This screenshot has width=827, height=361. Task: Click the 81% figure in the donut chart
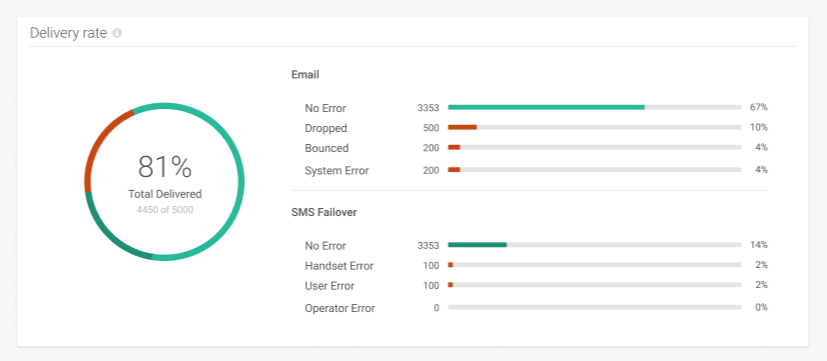165,167
